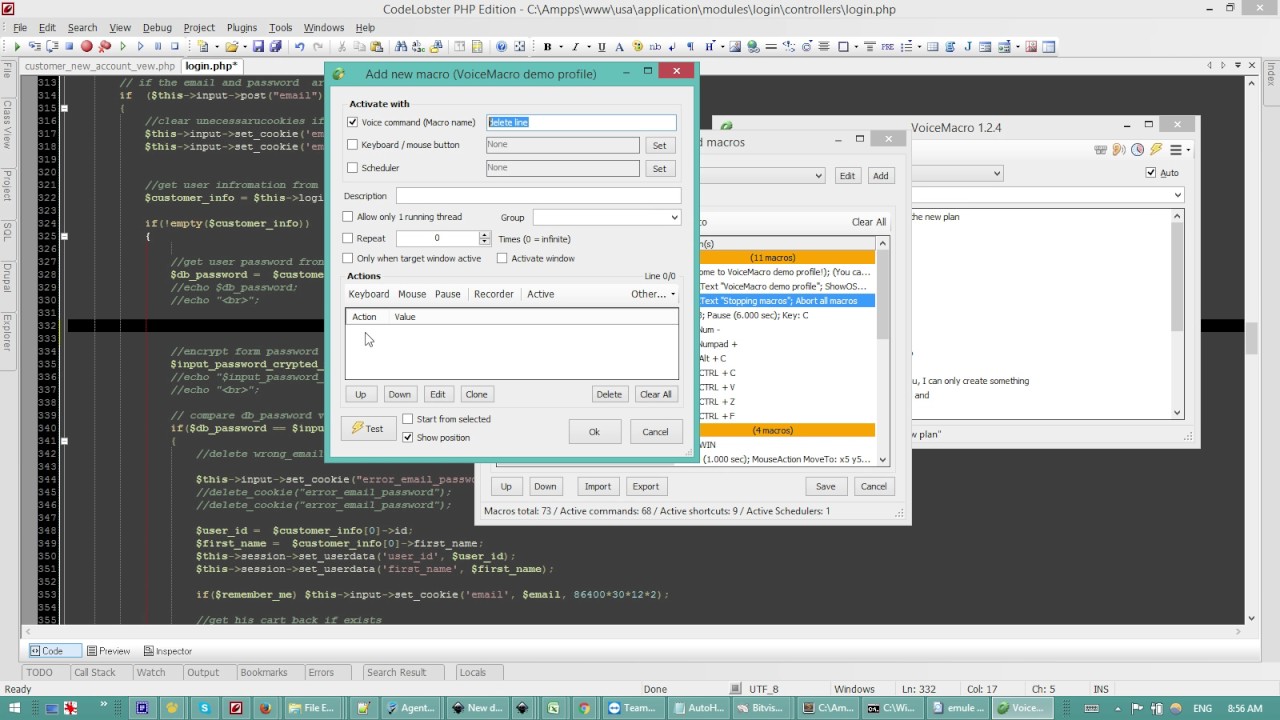Uncheck the Show position checkbox
1280x720 pixels.
coord(407,437)
